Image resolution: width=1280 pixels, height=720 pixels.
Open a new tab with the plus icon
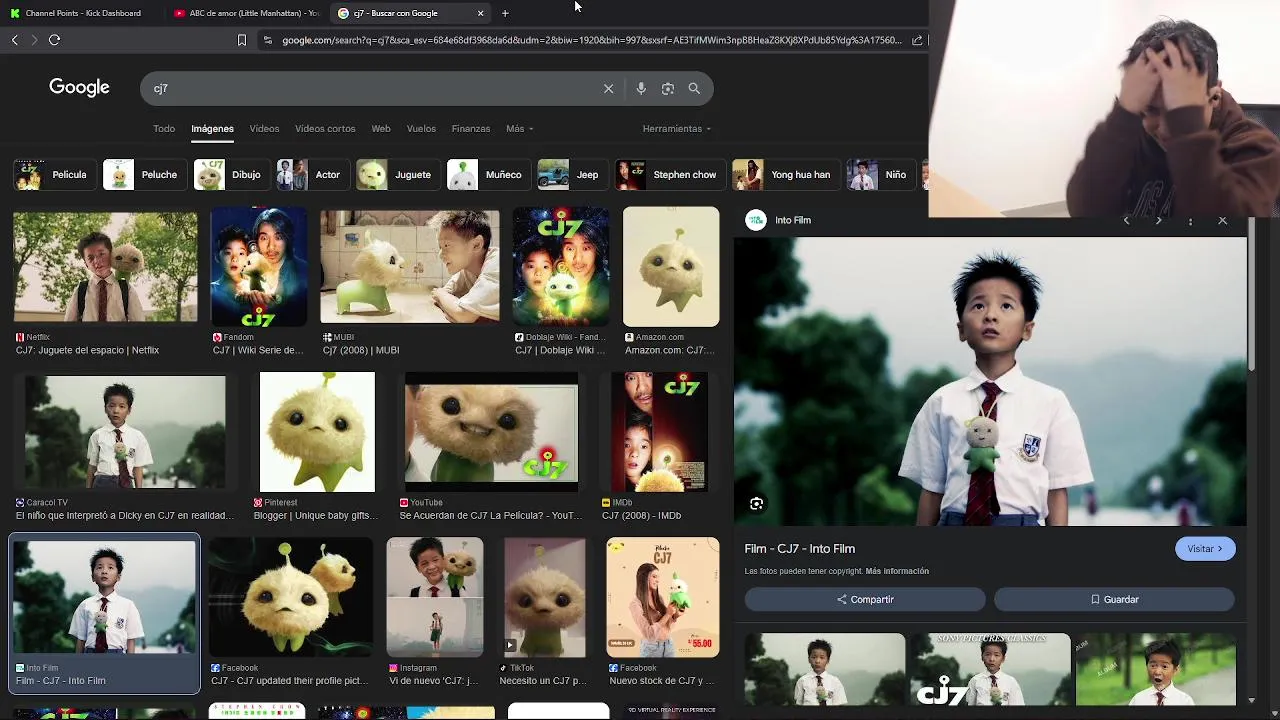[505, 13]
